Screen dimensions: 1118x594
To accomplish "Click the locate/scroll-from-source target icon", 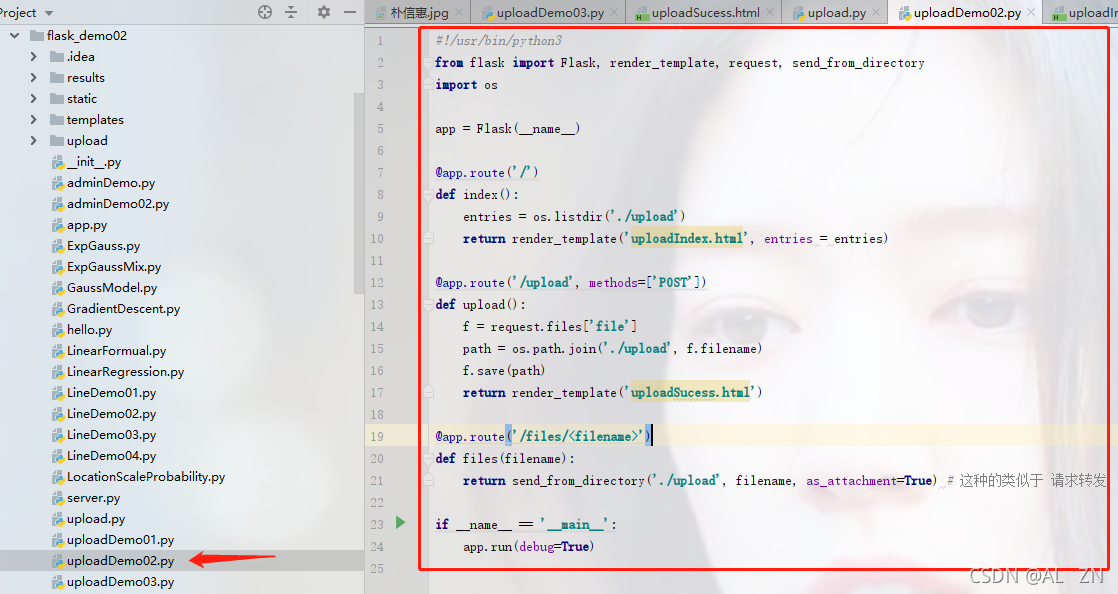I will point(265,12).
